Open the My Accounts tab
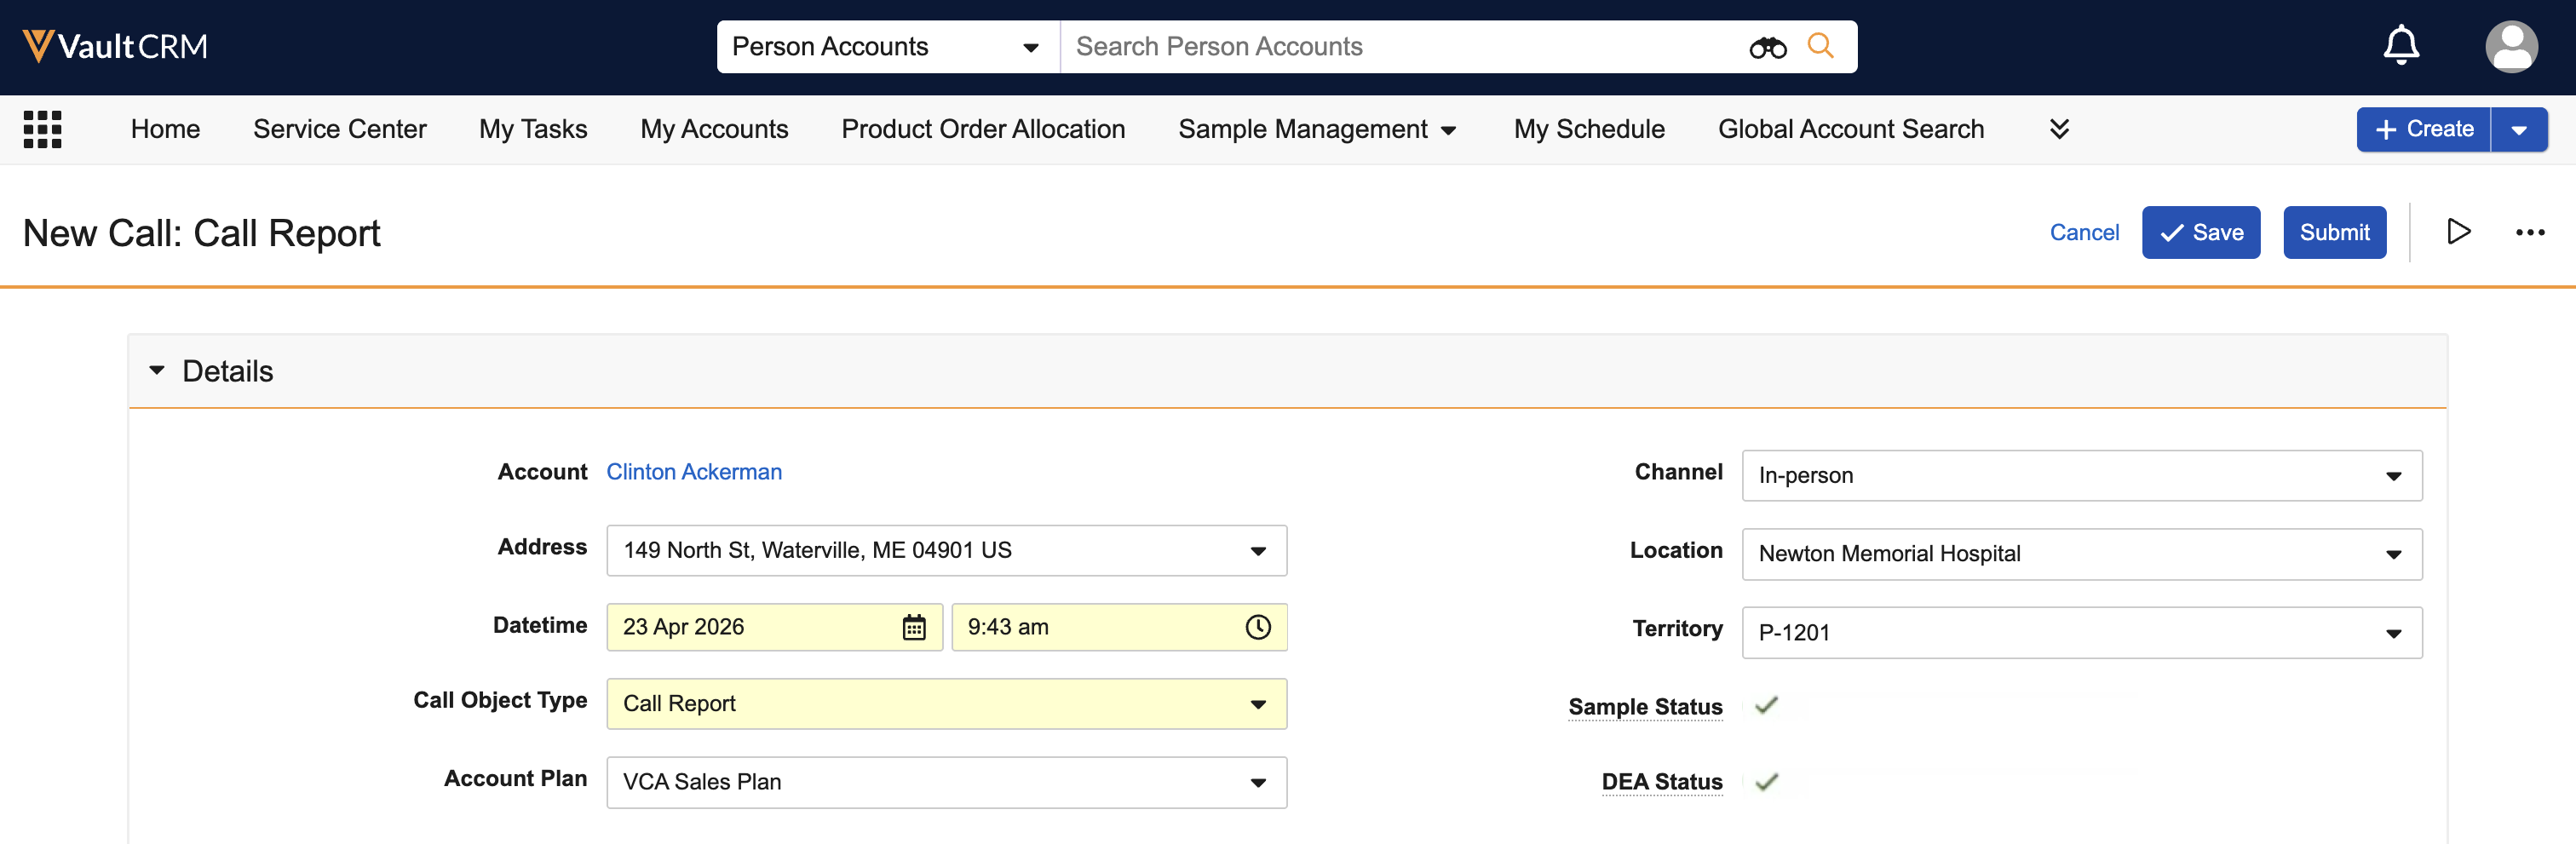The height and width of the screenshot is (844, 2576). pos(714,129)
